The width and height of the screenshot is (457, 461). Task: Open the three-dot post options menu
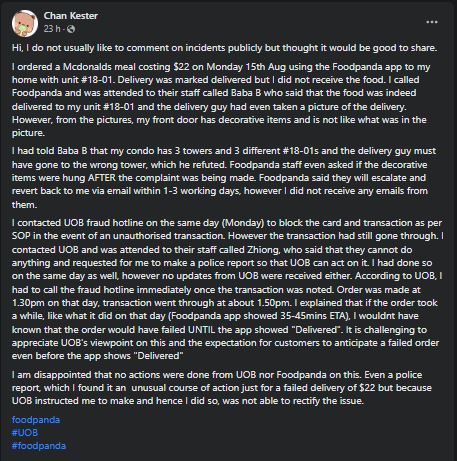click(432, 22)
